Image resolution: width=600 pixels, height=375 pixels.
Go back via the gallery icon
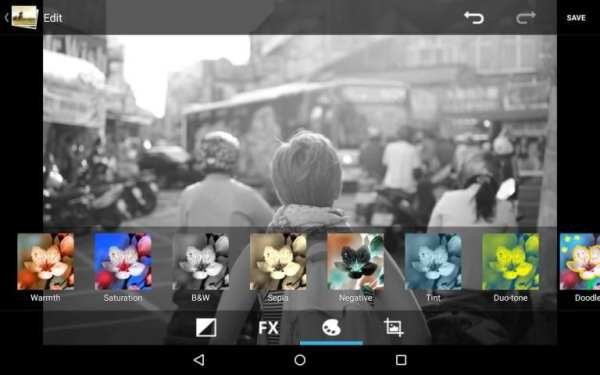pos(25,17)
